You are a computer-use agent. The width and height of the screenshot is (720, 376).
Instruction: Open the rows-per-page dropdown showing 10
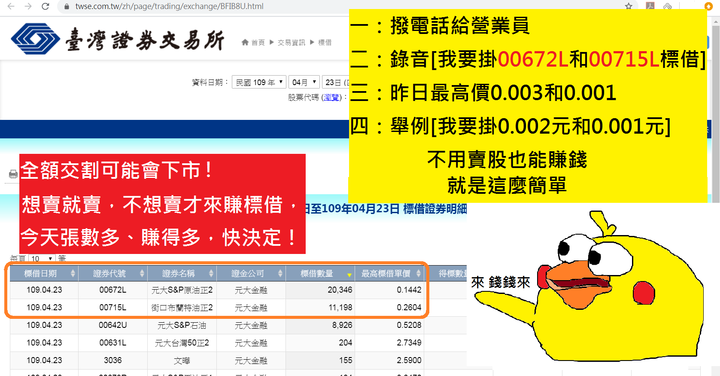pyautogui.click(x=41, y=258)
